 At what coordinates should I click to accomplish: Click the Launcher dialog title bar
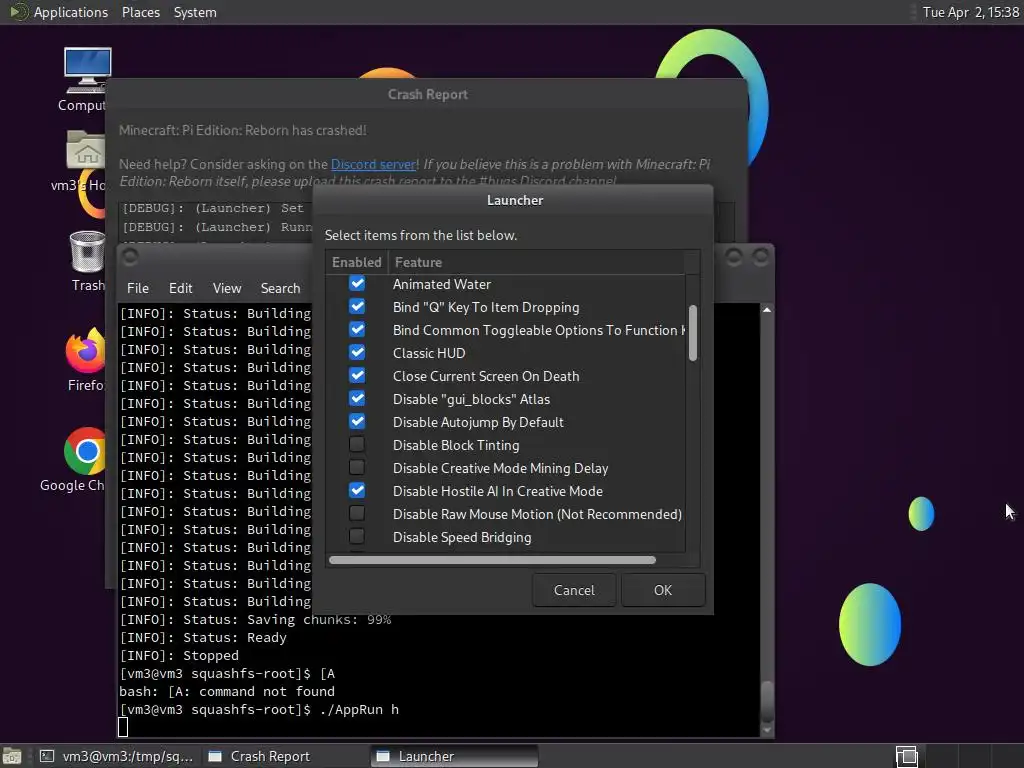click(515, 200)
